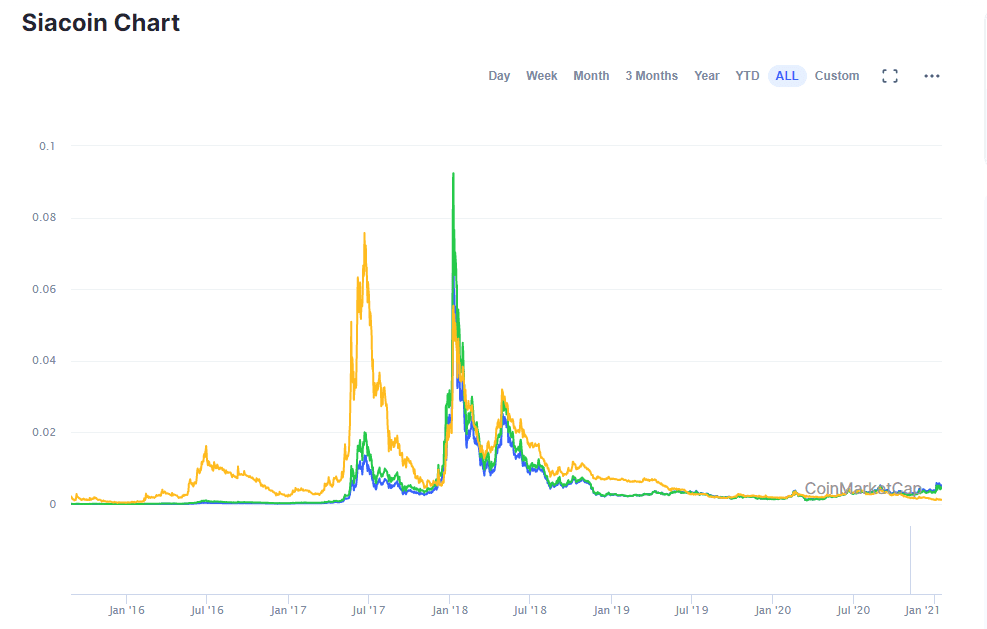The image size is (987, 629).
Task: Choose the 3 Months range
Action: pyautogui.click(x=651, y=76)
